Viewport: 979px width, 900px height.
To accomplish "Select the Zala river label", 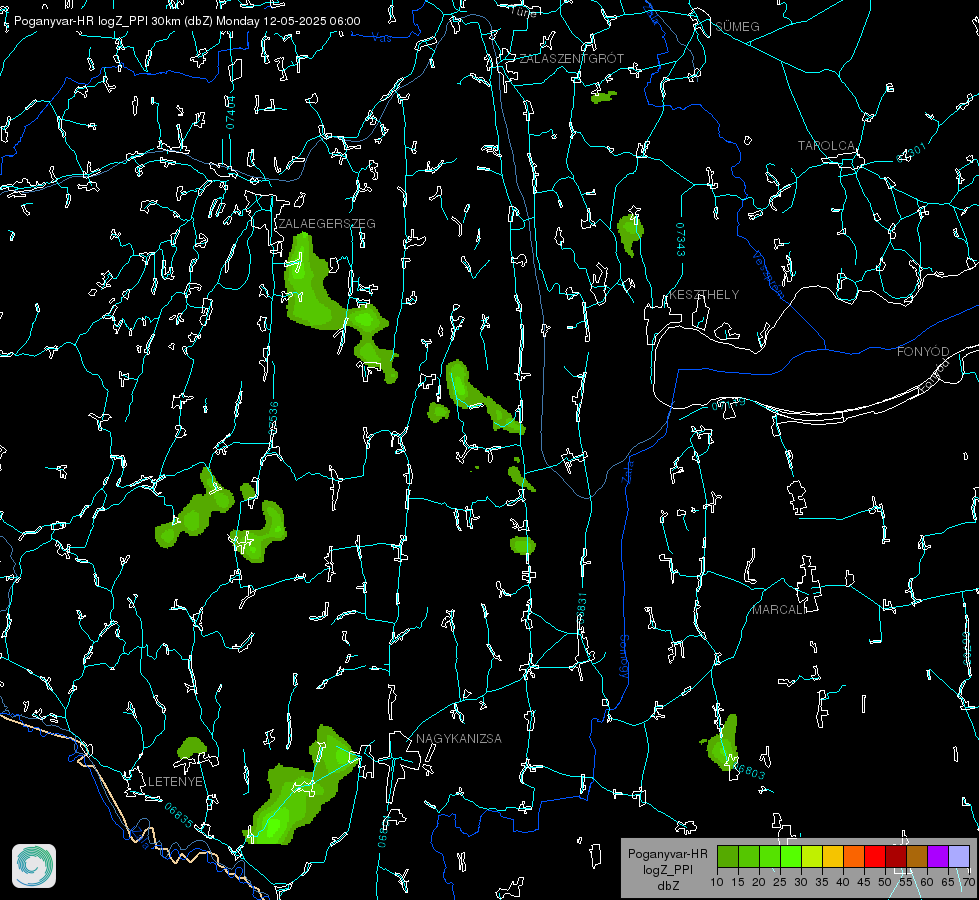I will tap(628, 470).
